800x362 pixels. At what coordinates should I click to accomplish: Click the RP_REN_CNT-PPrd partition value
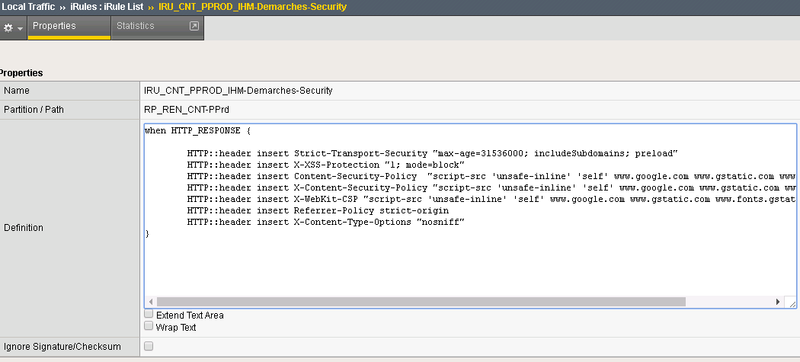[x=187, y=110]
